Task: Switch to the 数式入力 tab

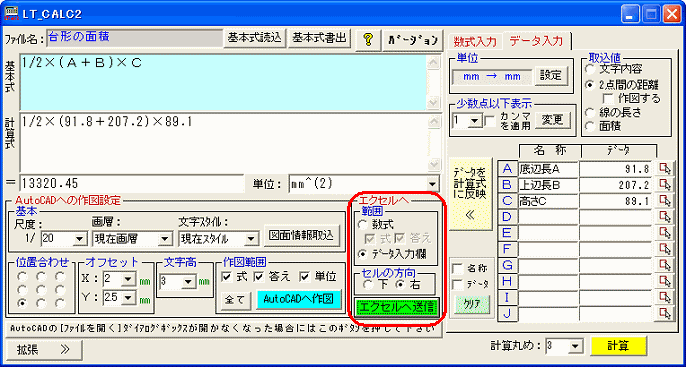Action: point(475,42)
